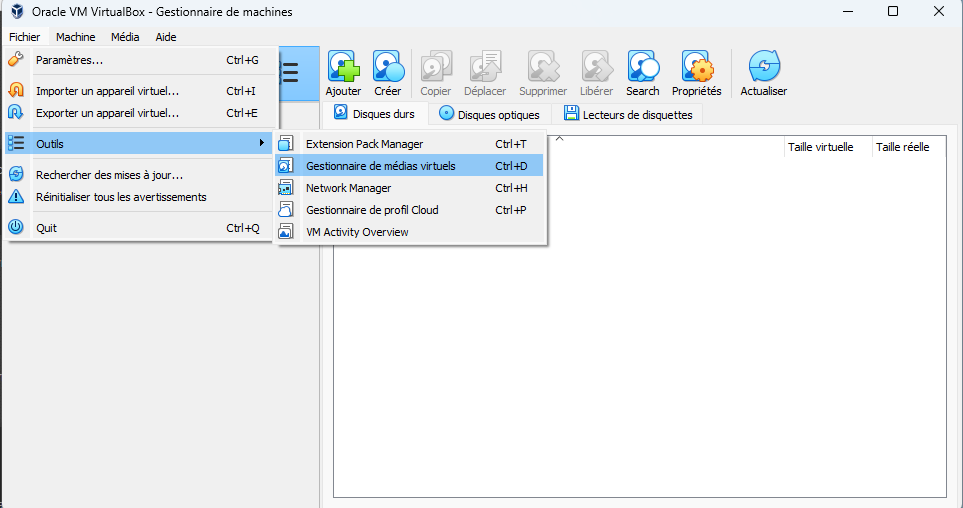Switch to the Lecteurs de disquettes tab

(x=628, y=114)
